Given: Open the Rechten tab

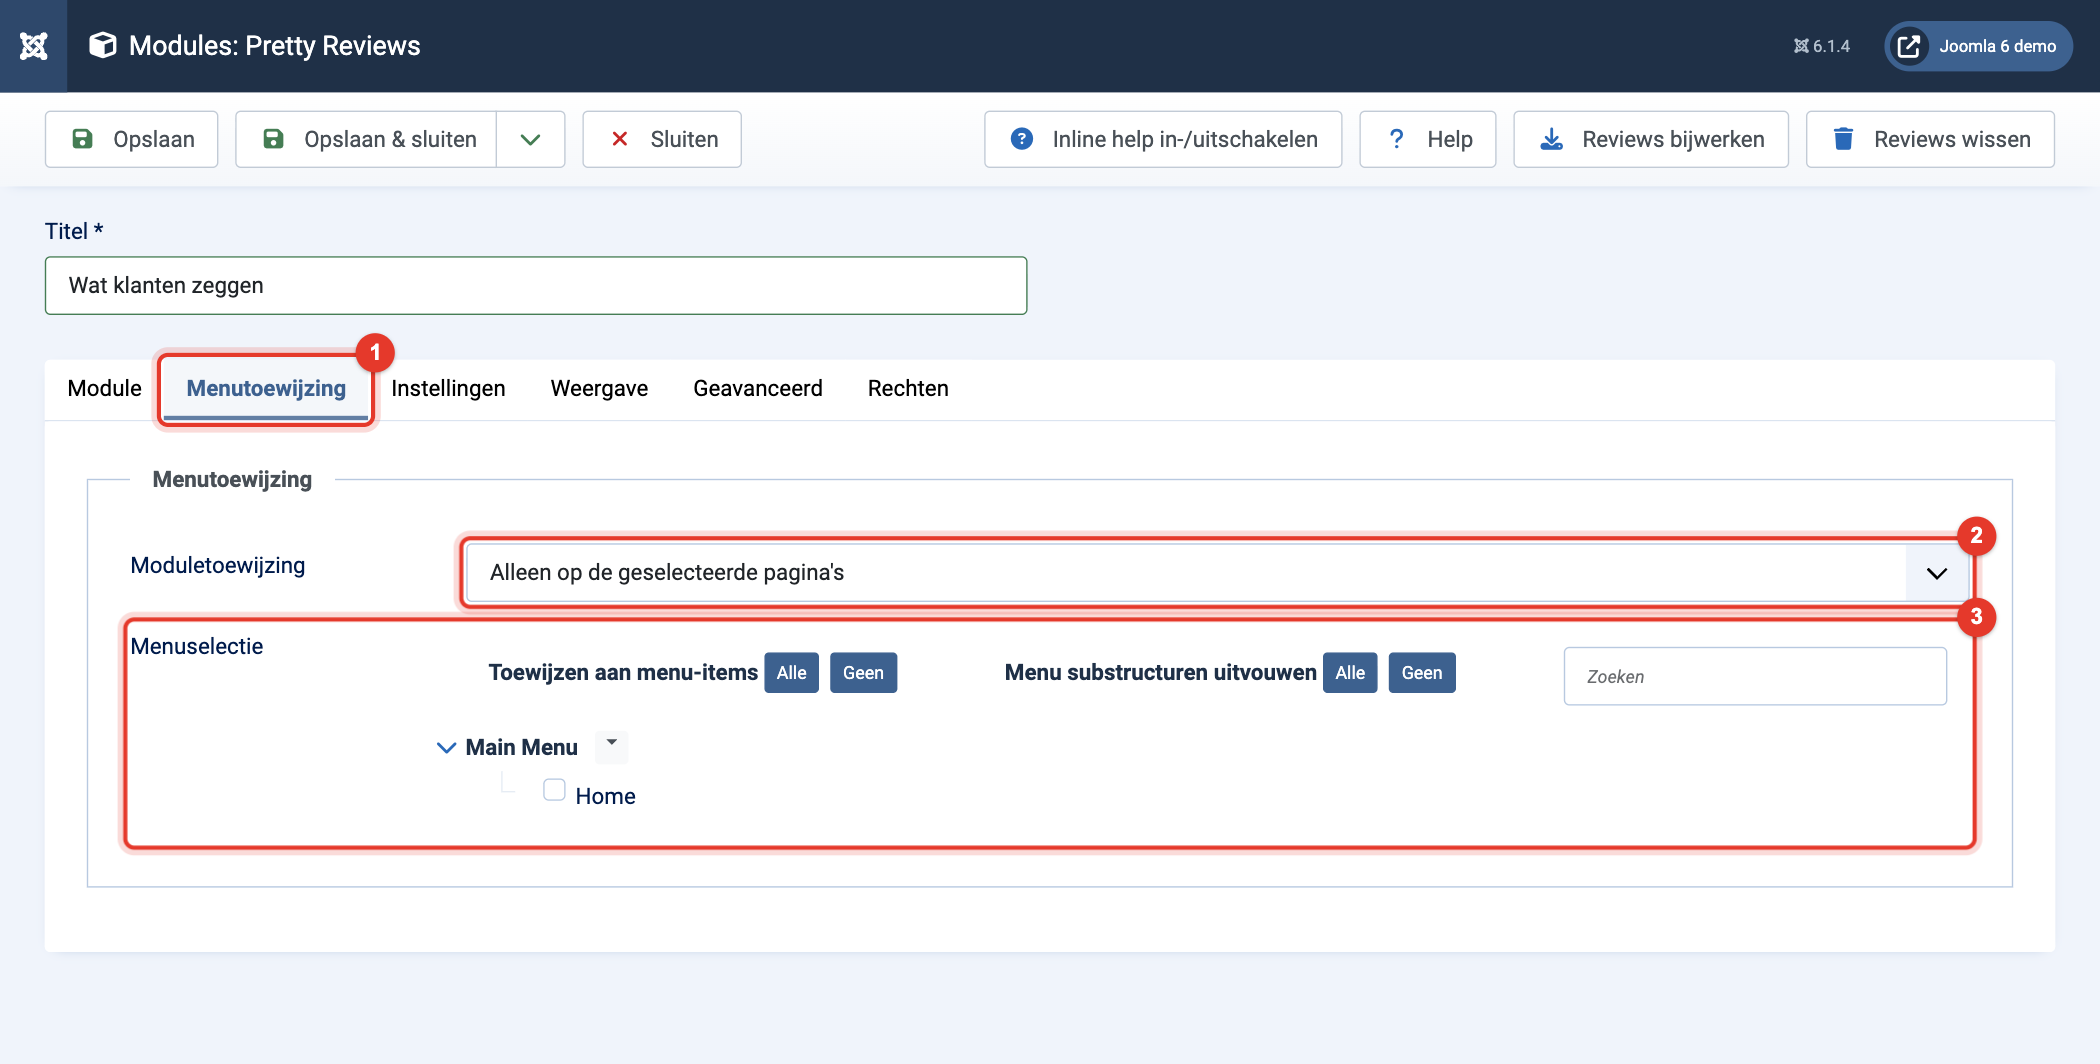Looking at the screenshot, I should click(908, 388).
